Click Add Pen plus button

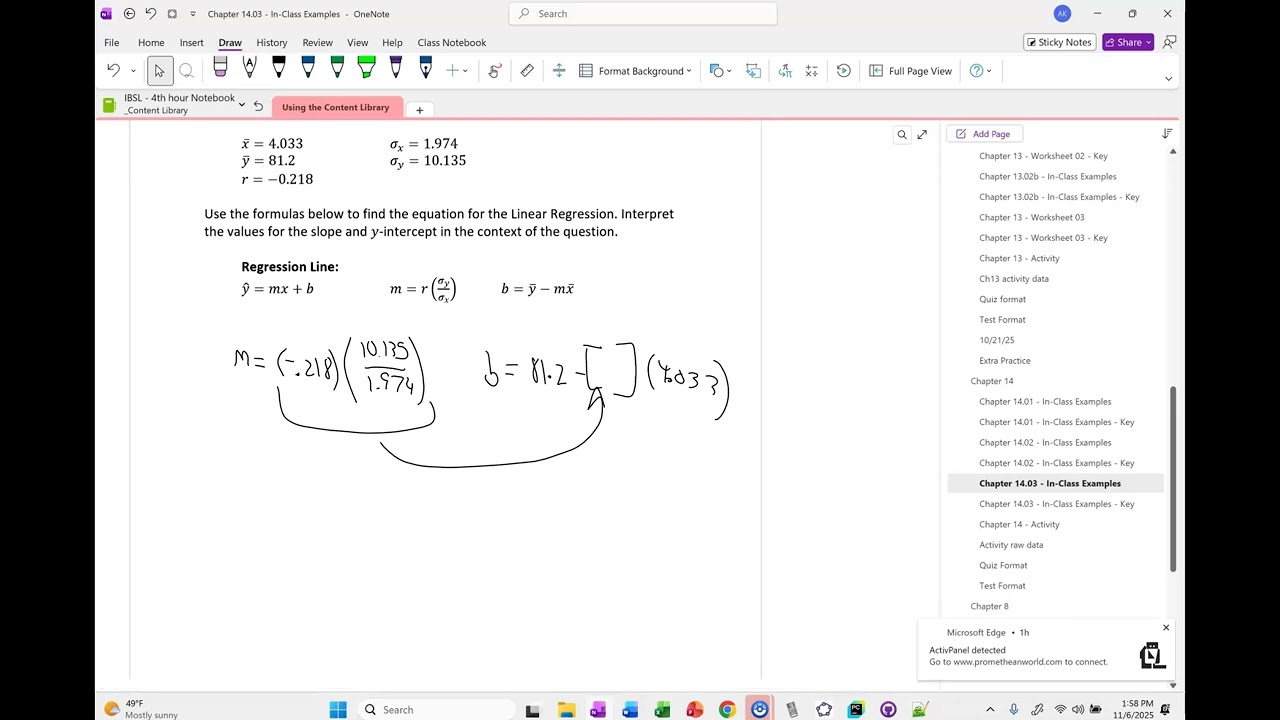point(452,71)
